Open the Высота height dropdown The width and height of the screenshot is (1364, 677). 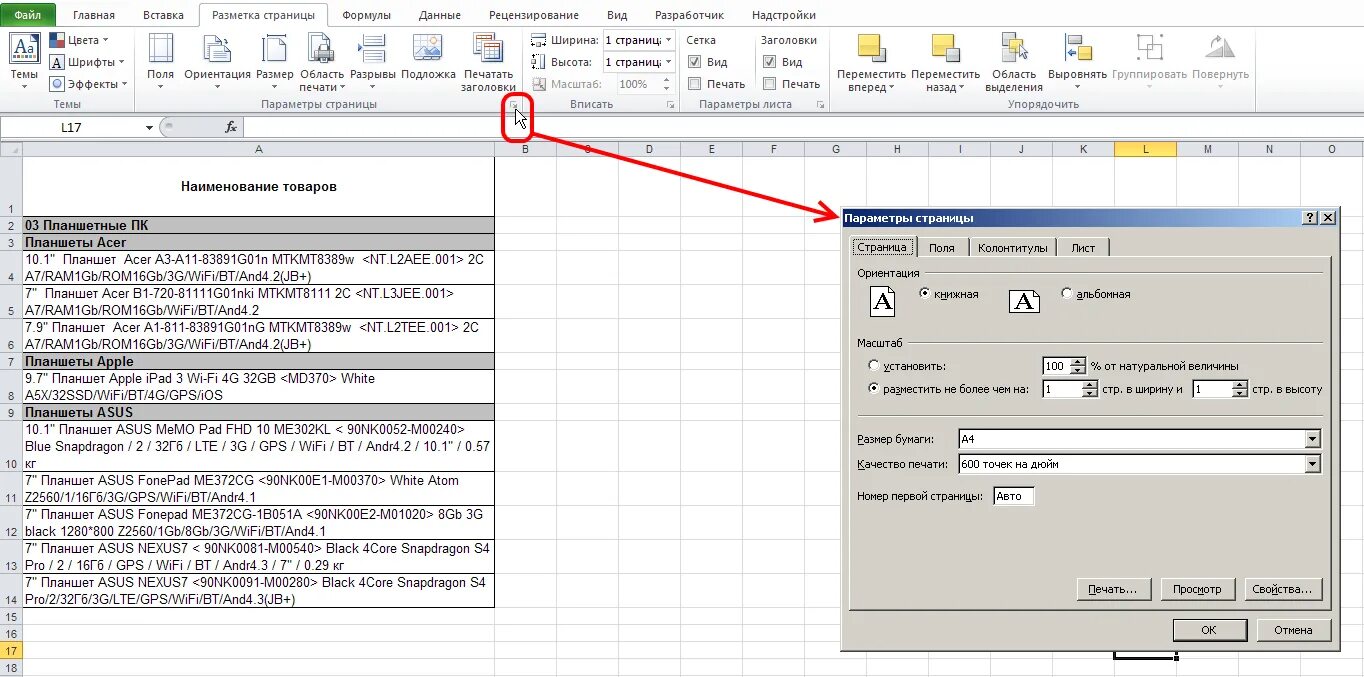coord(668,62)
